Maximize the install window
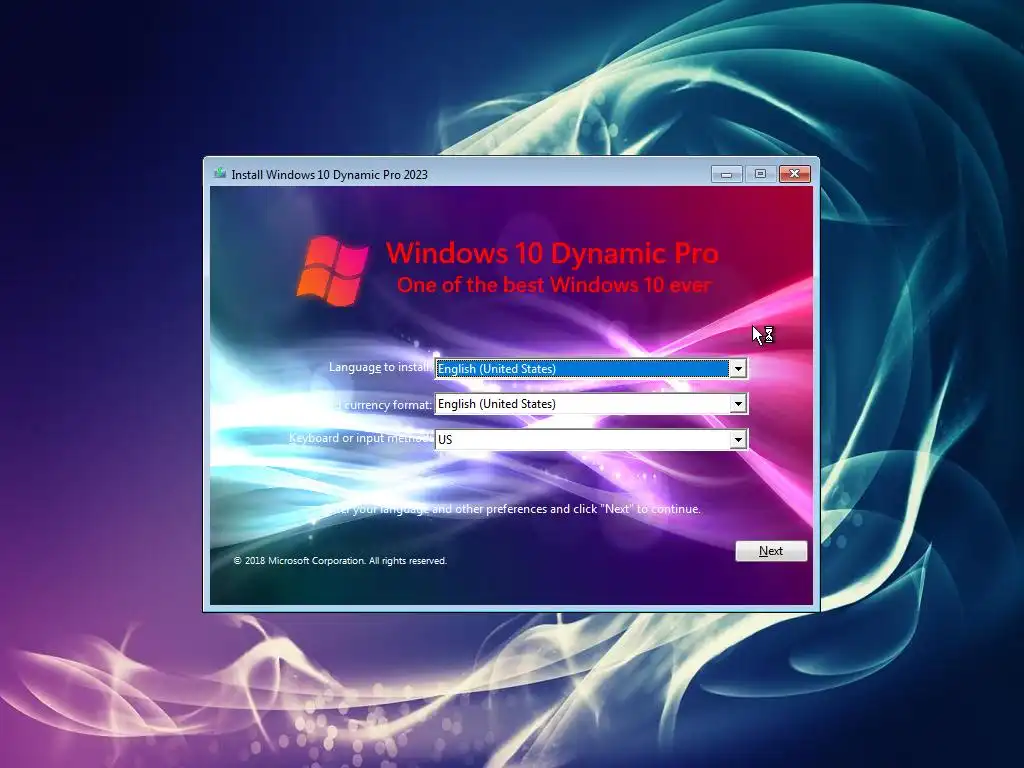The height and width of the screenshot is (768, 1024). coord(760,174)
